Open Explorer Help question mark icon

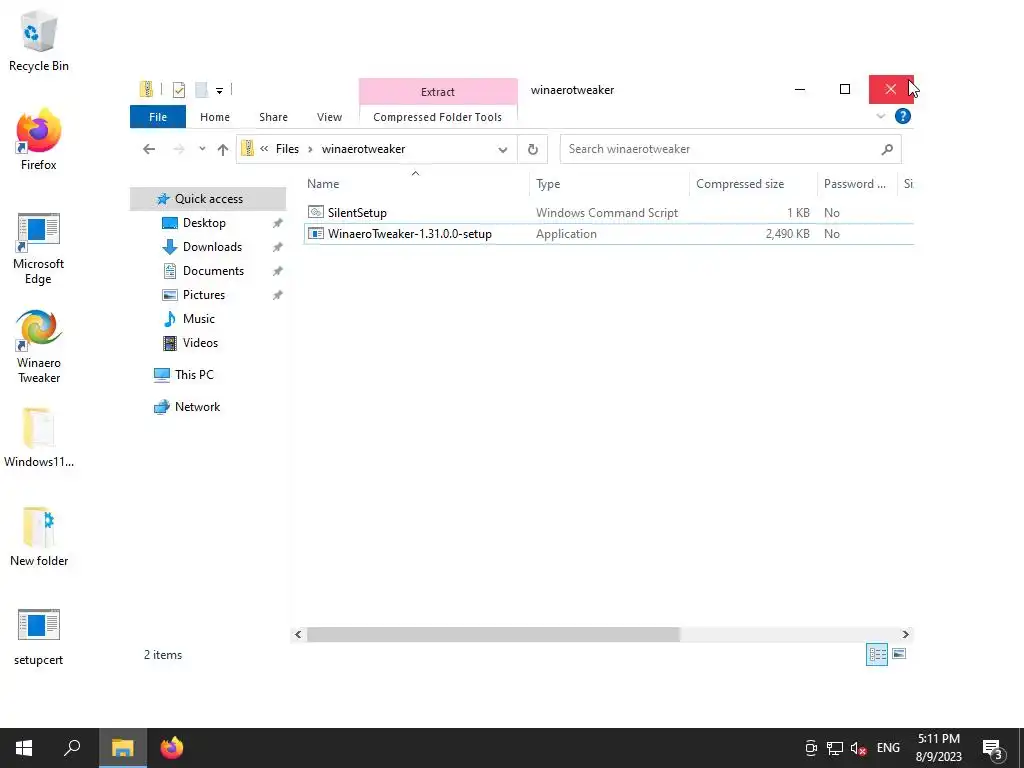903,116
